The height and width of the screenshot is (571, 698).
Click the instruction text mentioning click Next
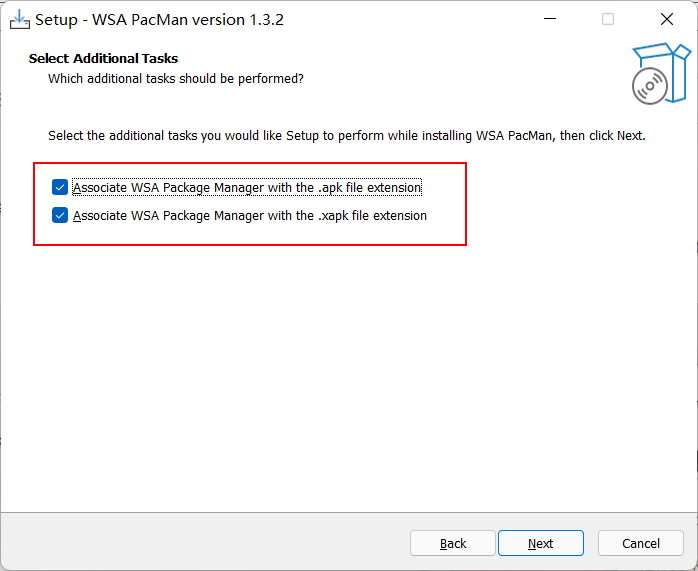point(347,135)
